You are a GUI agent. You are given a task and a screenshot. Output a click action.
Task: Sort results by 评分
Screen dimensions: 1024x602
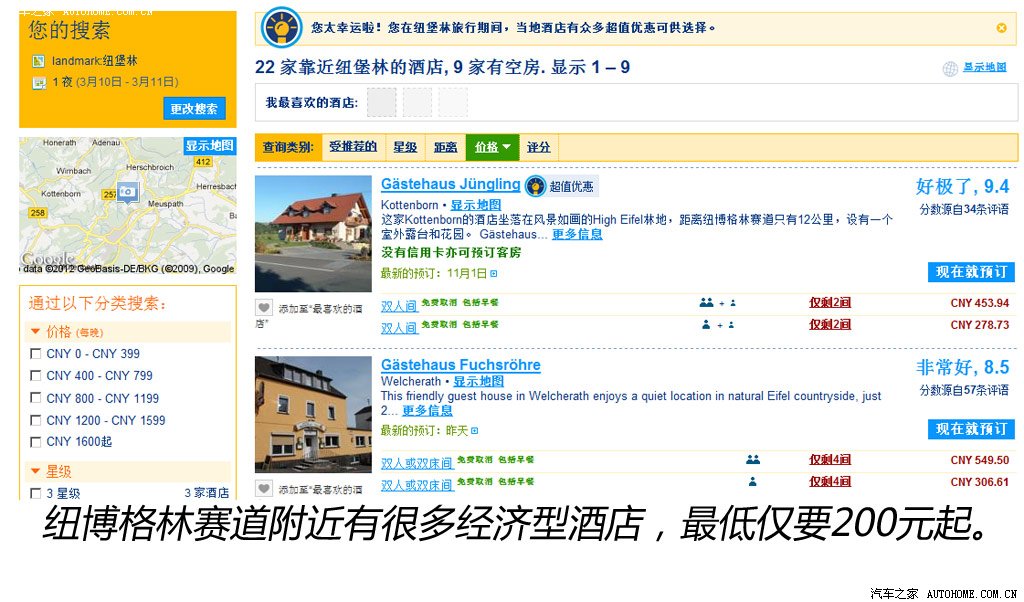point(539,147)
